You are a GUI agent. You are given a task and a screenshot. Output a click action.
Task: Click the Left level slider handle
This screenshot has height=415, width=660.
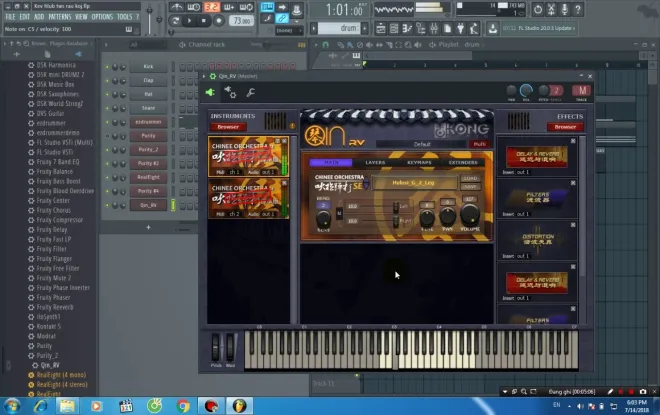pos(396,207)
